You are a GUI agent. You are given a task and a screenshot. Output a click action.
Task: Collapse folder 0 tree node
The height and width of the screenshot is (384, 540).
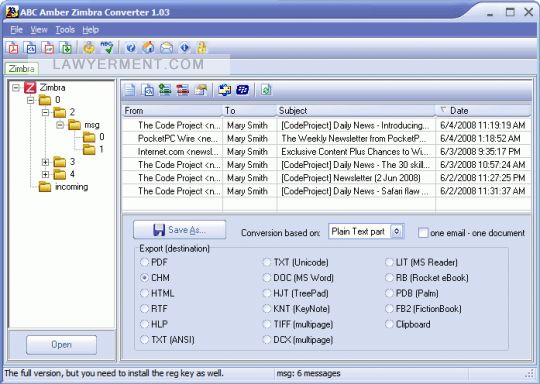(x=31, y=100)
